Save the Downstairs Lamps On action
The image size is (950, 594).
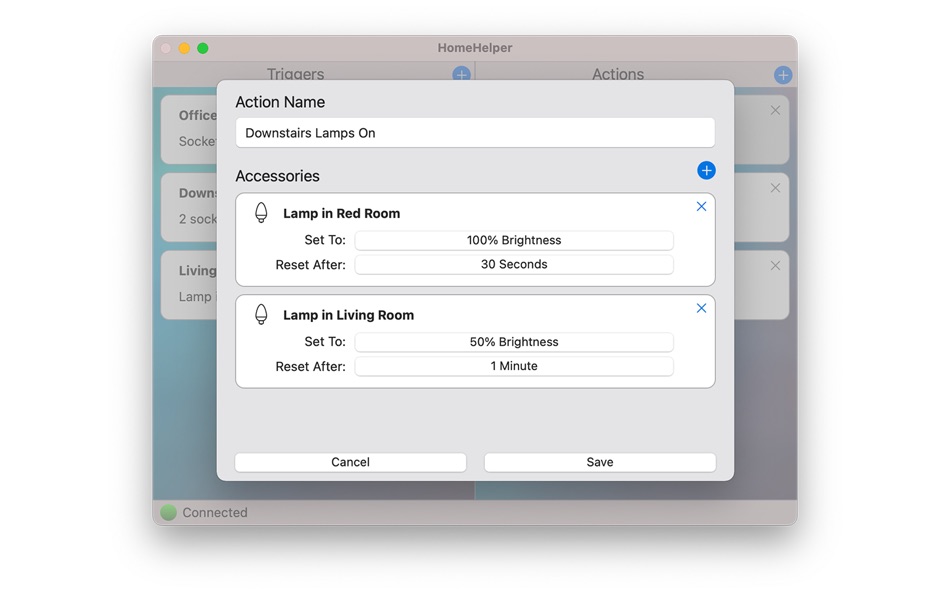[600, 462]
